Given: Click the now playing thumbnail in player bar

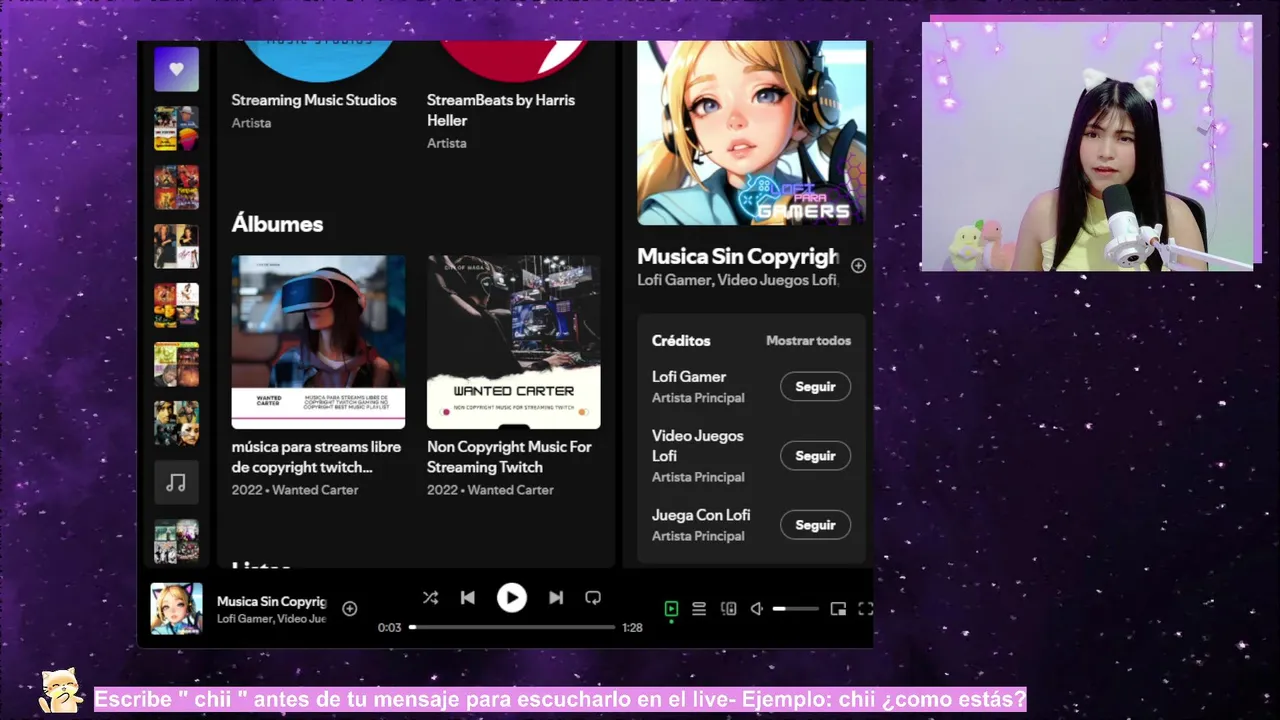Looking at the screenshot, I should point(176,609).
